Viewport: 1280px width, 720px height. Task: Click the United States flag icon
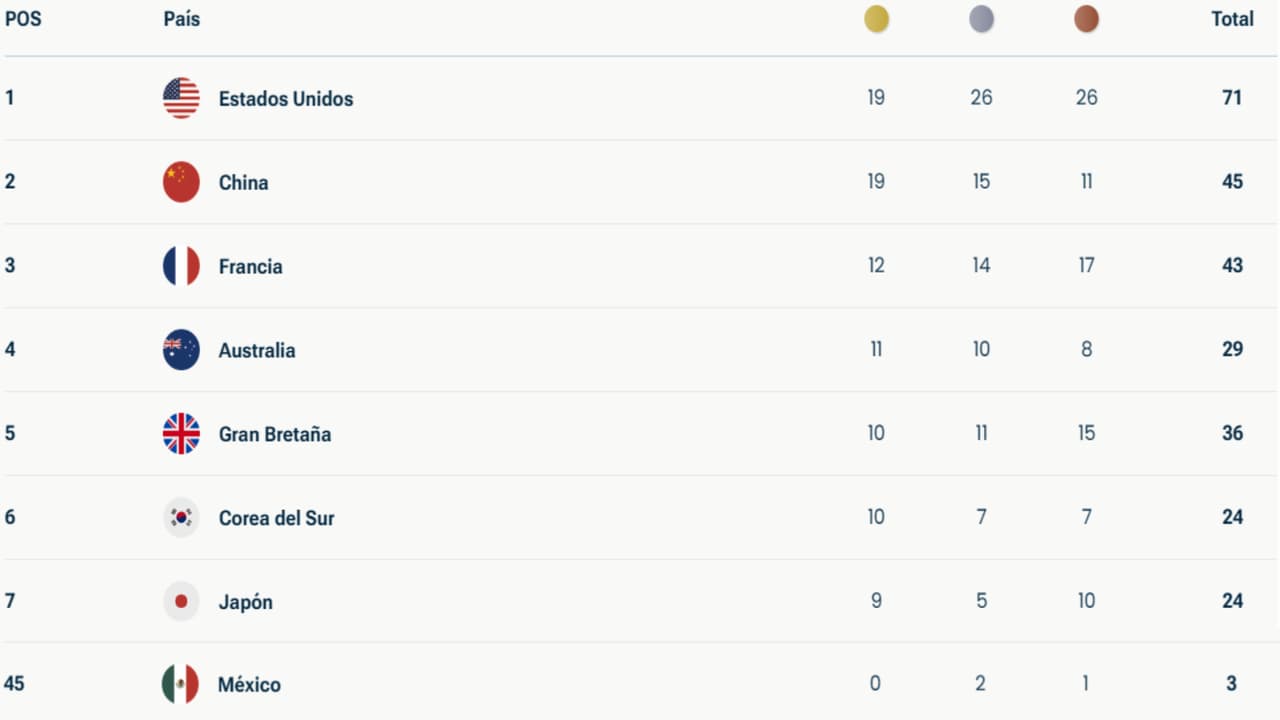click(x=181, y=98)
